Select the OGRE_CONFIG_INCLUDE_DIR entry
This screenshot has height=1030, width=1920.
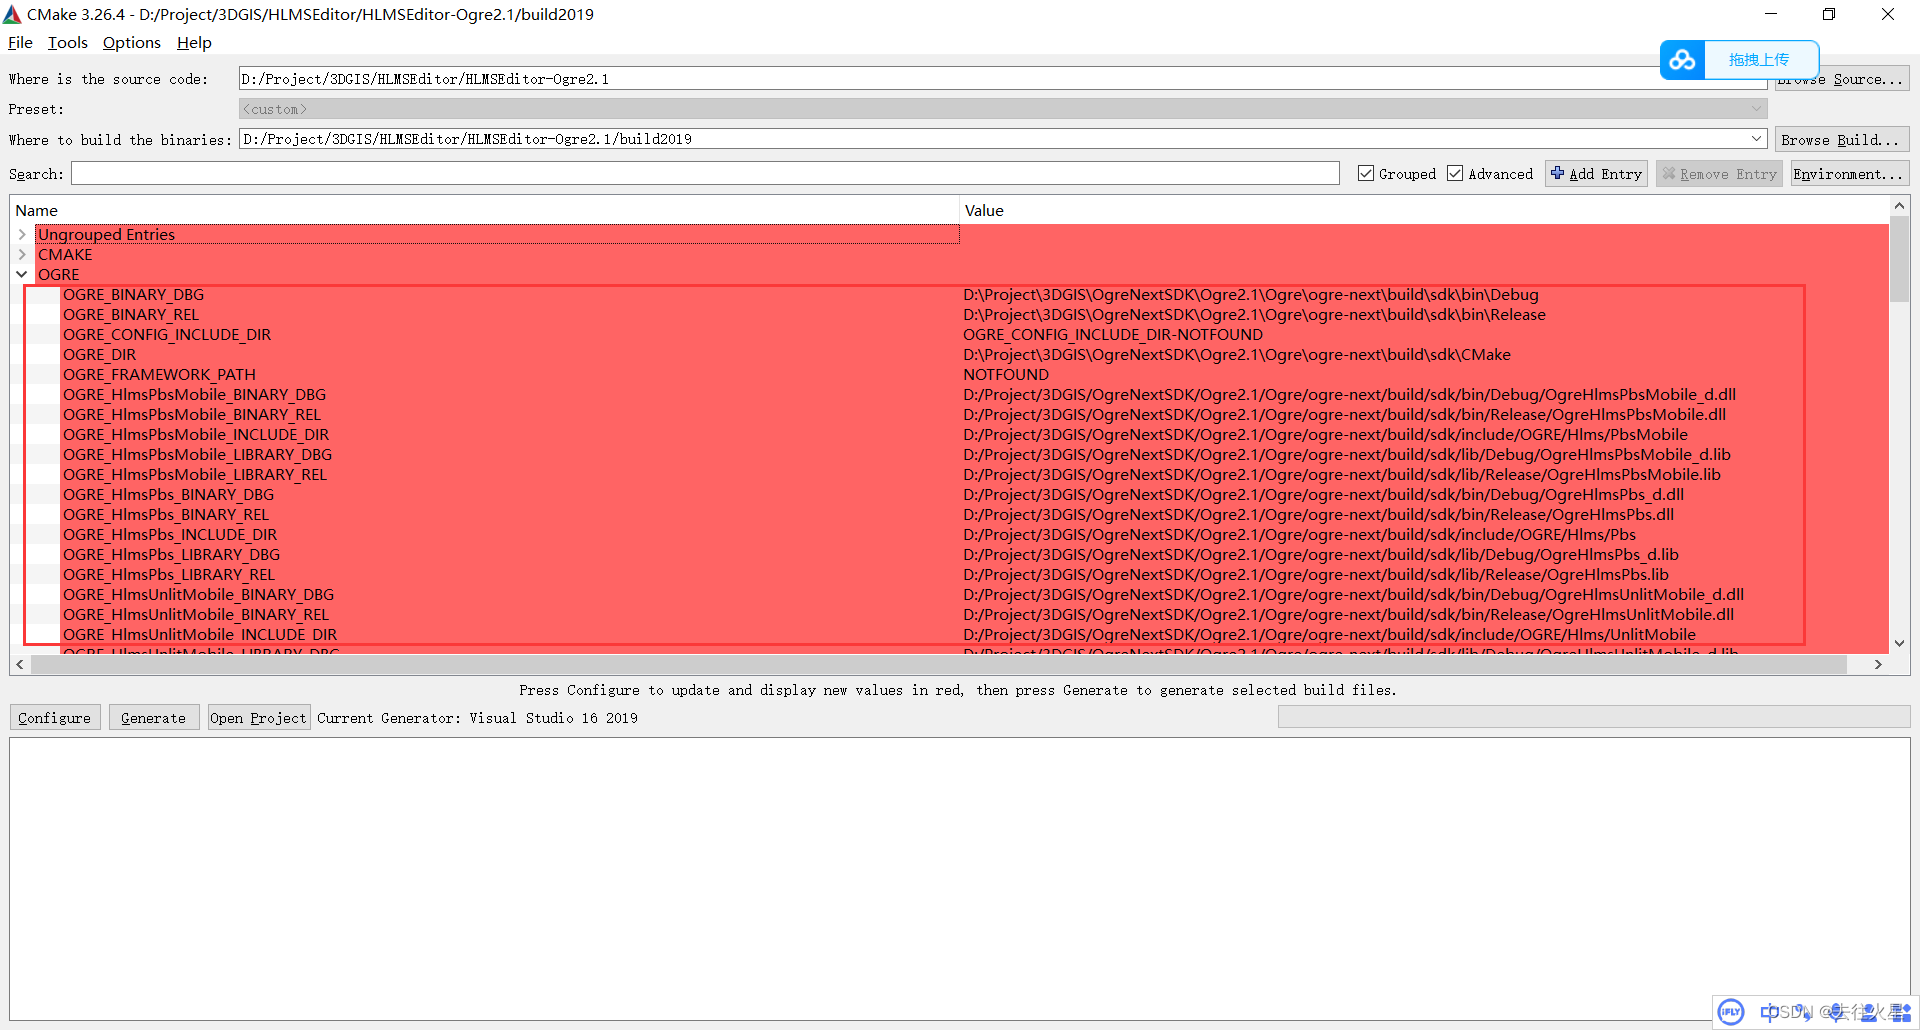pyautogui.click(x=167, y=334)
